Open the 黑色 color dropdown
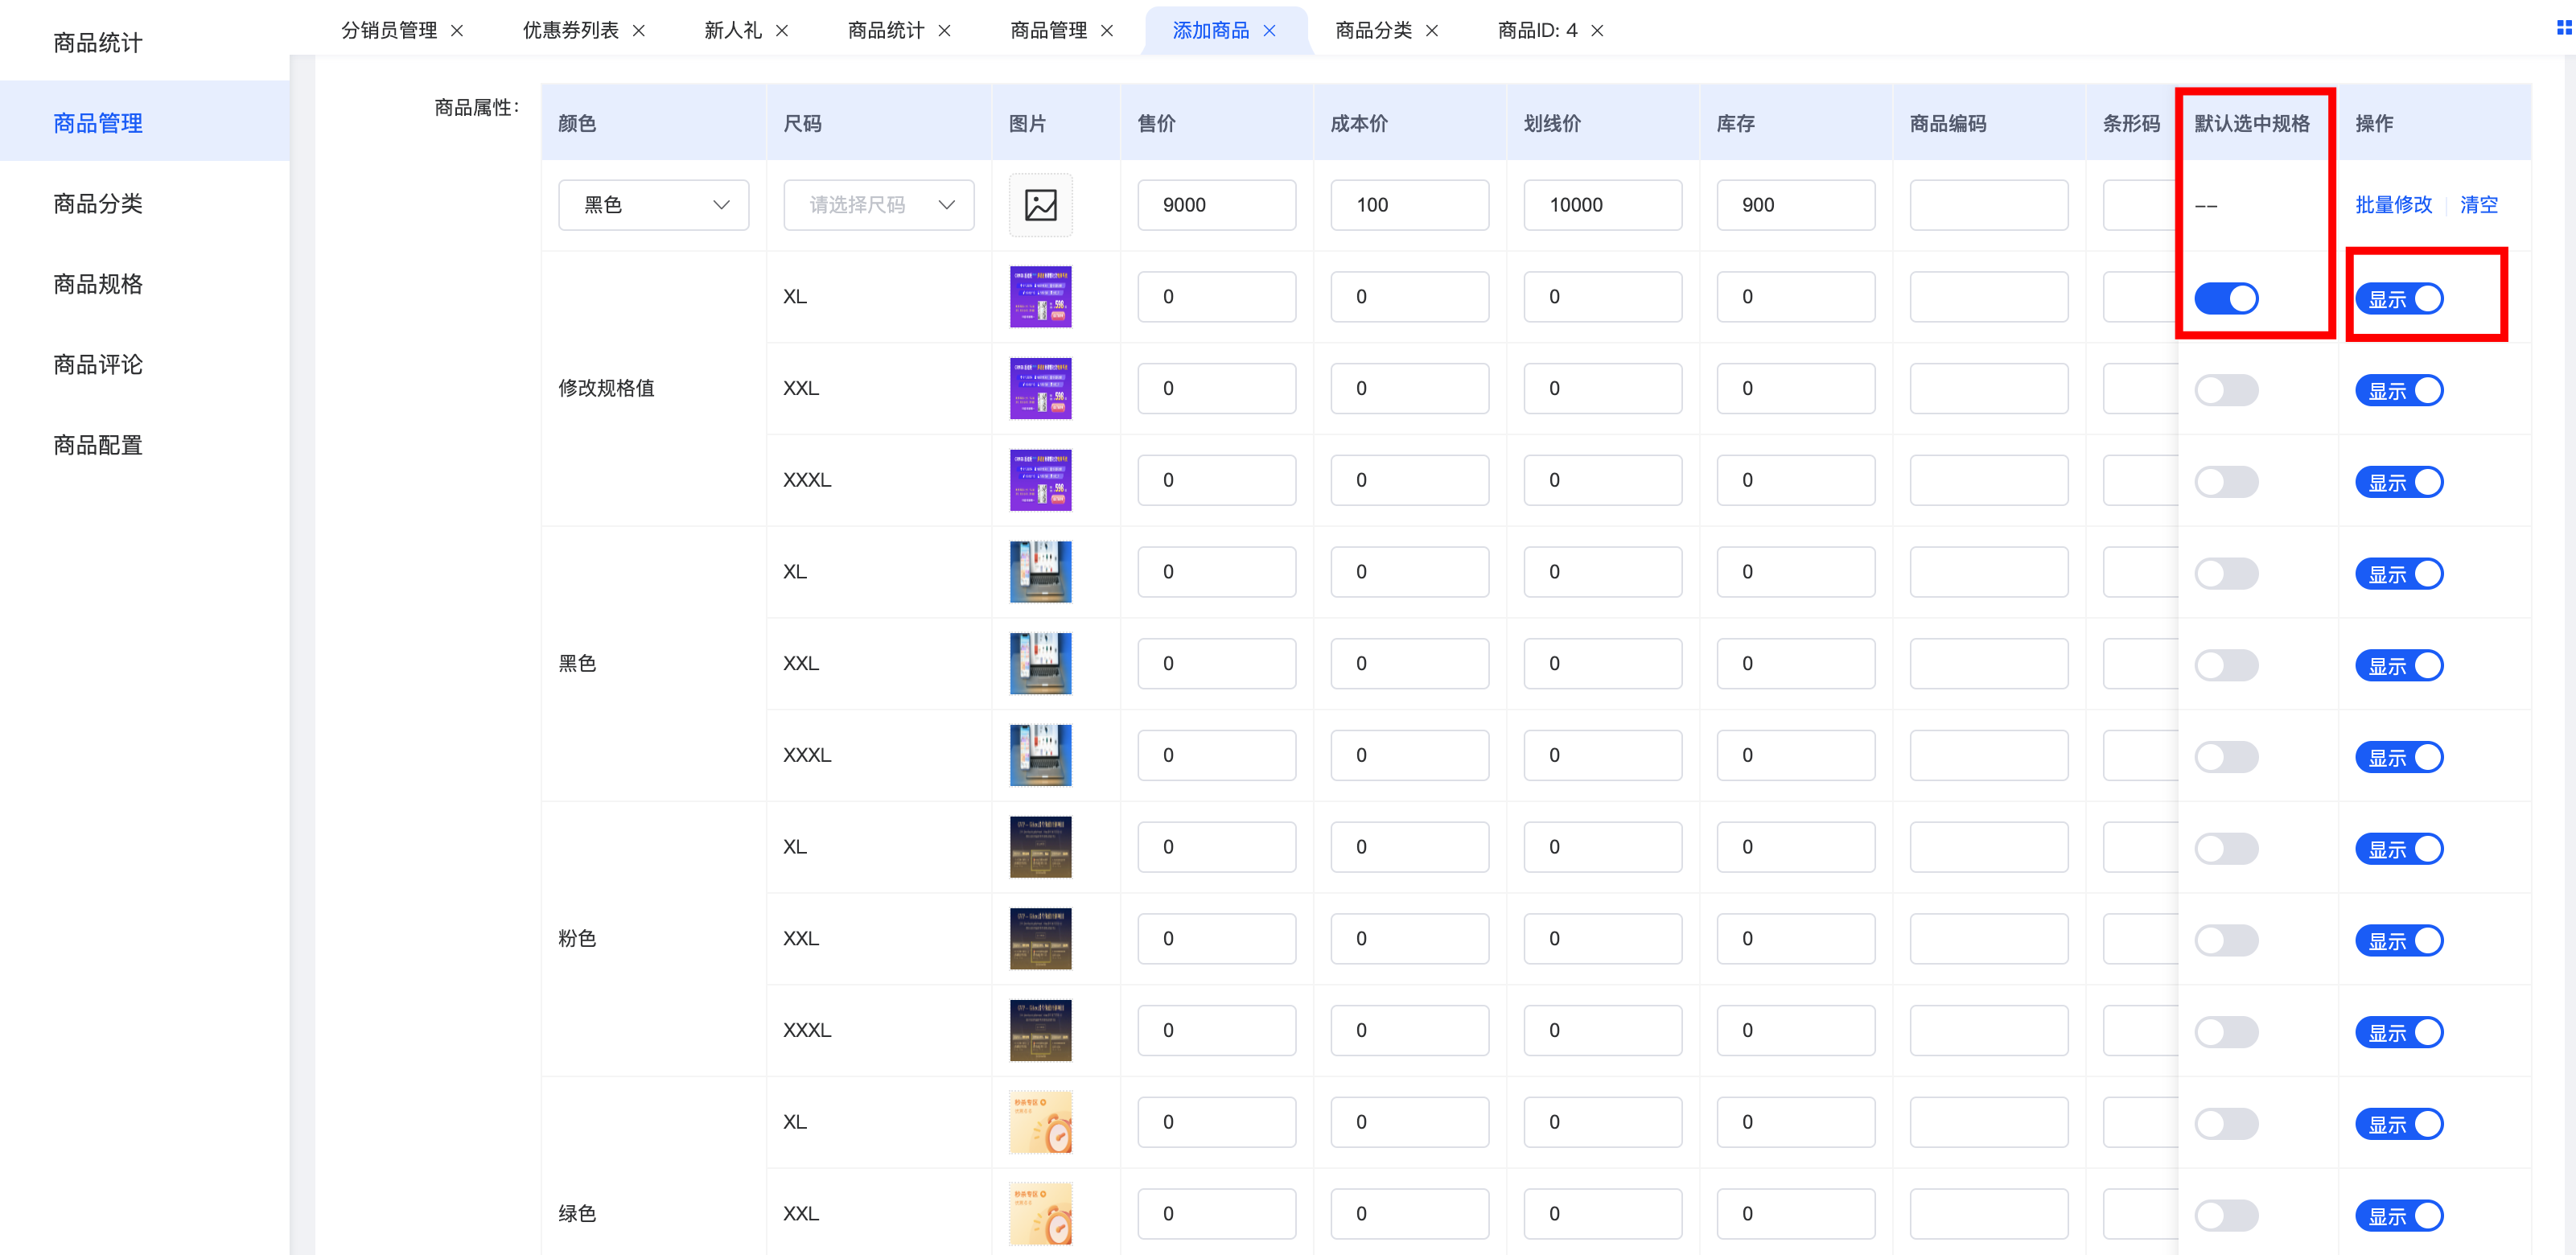 coord(653,205)
